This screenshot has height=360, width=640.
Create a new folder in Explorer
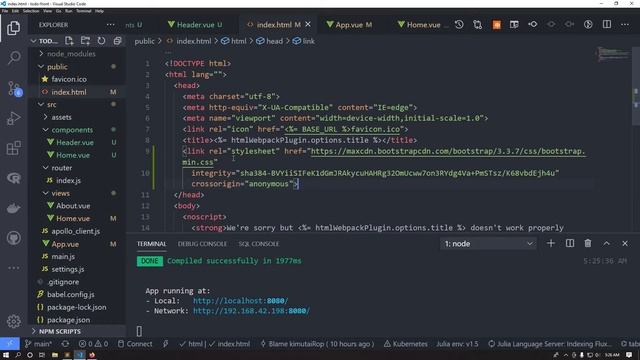pyautogui.click(x=85, y=41)
